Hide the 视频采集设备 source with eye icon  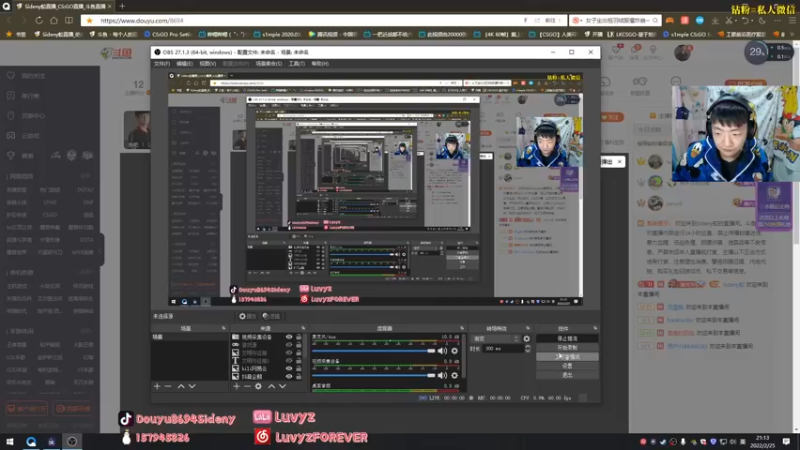289,337
